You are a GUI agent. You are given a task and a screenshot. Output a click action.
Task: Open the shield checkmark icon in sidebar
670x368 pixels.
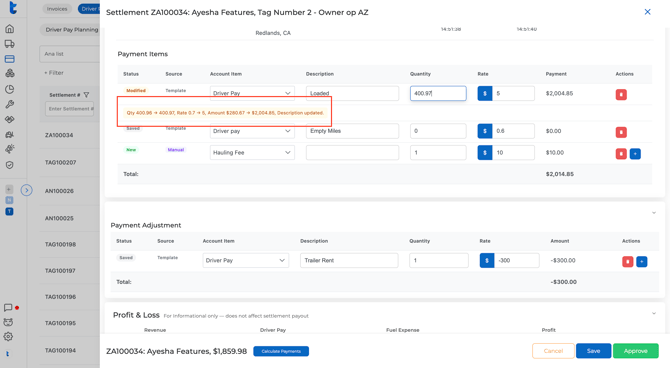pyautogui.click(x=9, y=165)
